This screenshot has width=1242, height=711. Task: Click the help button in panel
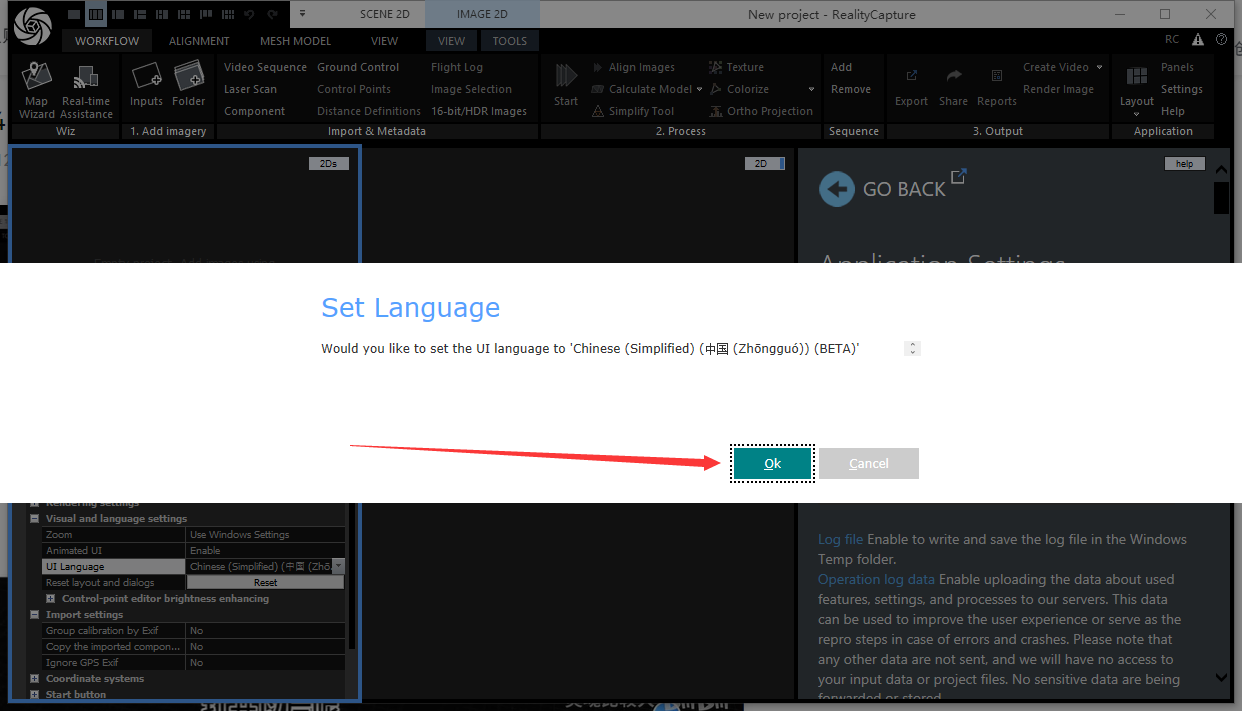coord(1185,164)
